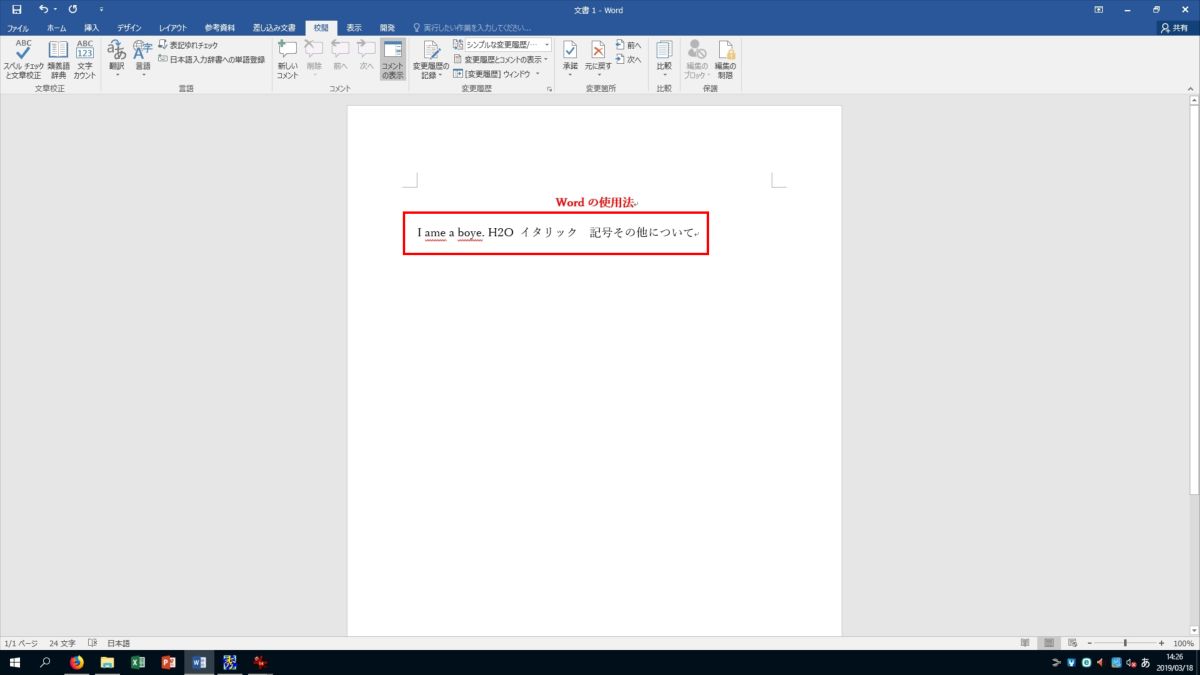Go to next change 次へ

(628, 59)
